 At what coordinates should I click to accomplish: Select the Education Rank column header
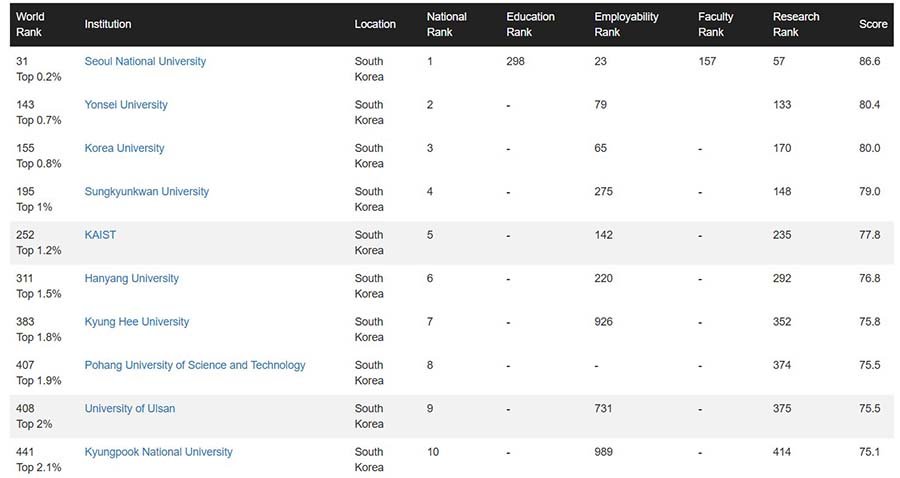[x=530, y=24]
